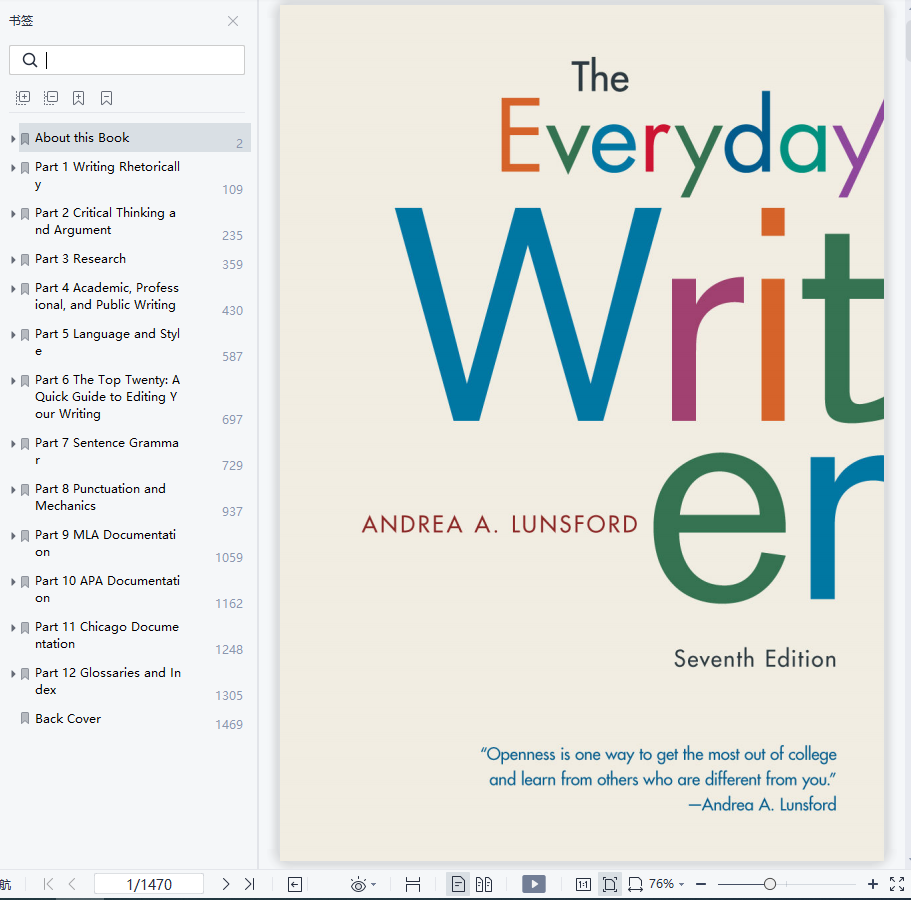Viewport: 911px width, 900px height.
Task: Go to the previous page
Action: pos(72,884)
